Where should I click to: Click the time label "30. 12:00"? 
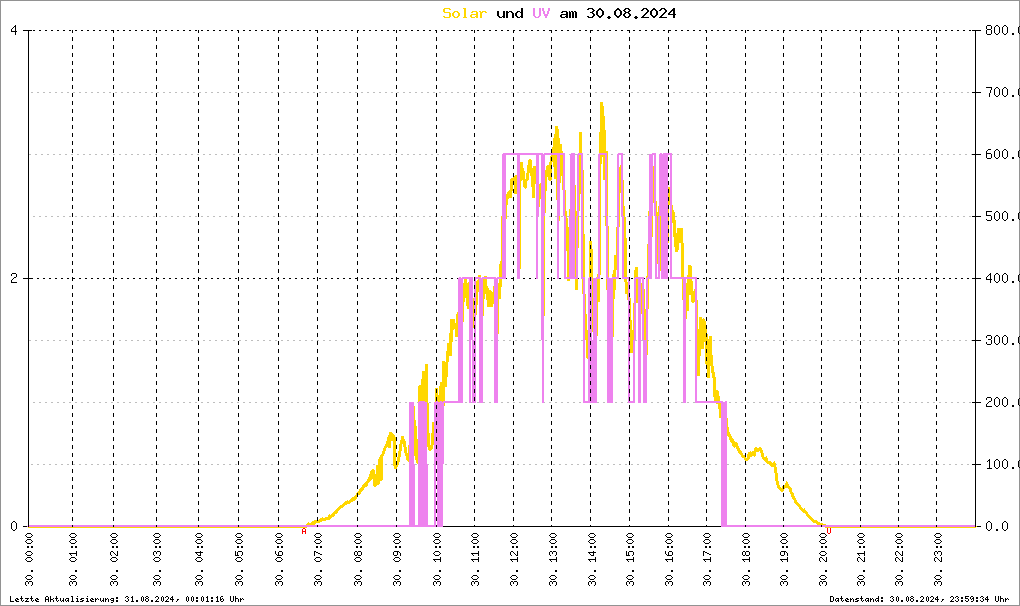click(515, 559)
